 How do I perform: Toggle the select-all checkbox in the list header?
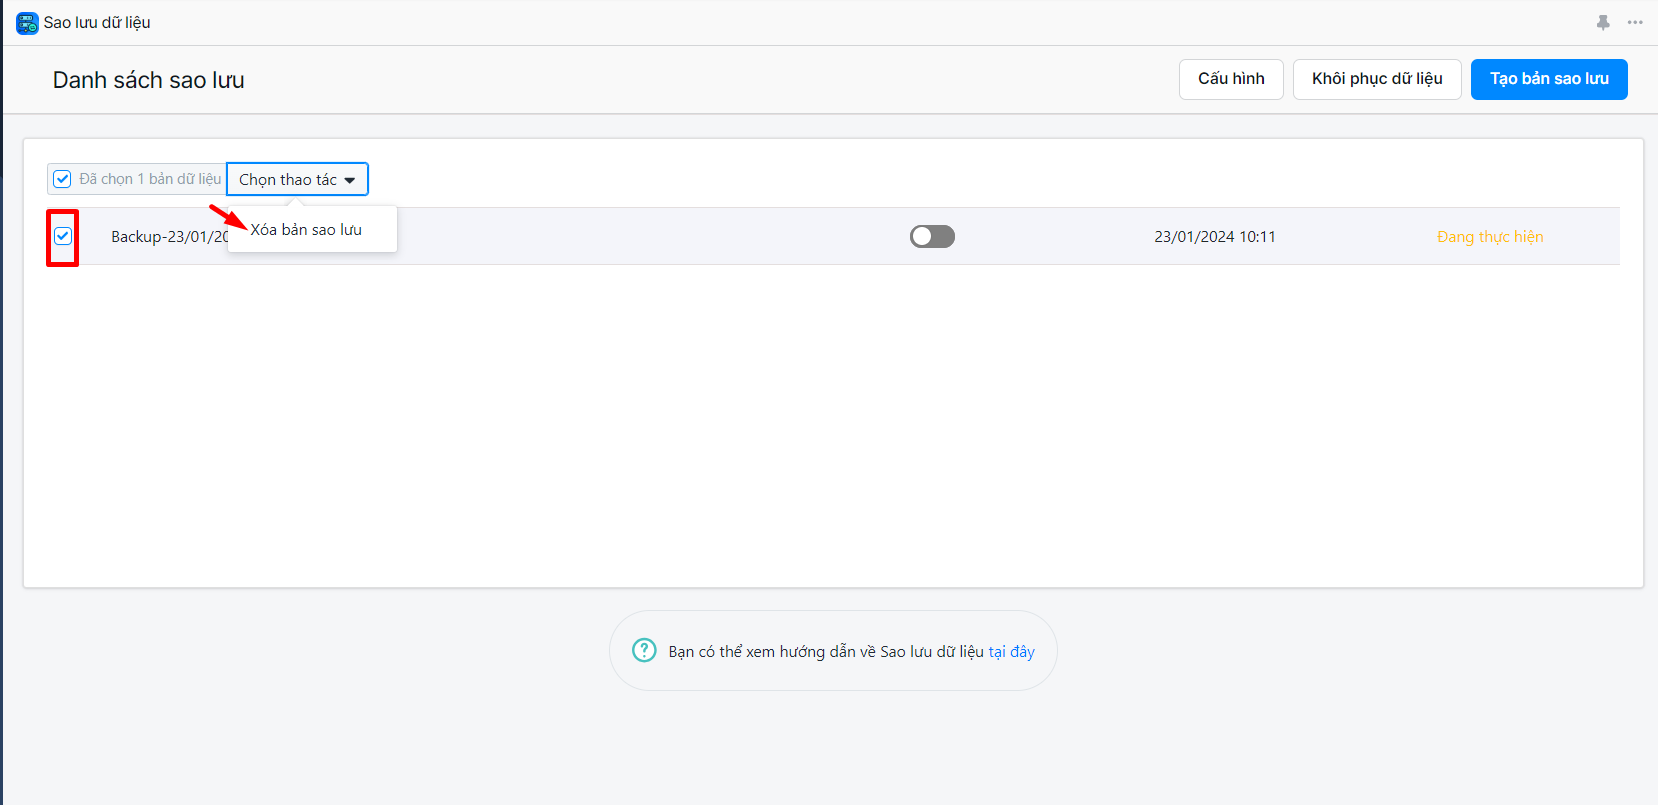pyautogui.click(x=62, y=179)
